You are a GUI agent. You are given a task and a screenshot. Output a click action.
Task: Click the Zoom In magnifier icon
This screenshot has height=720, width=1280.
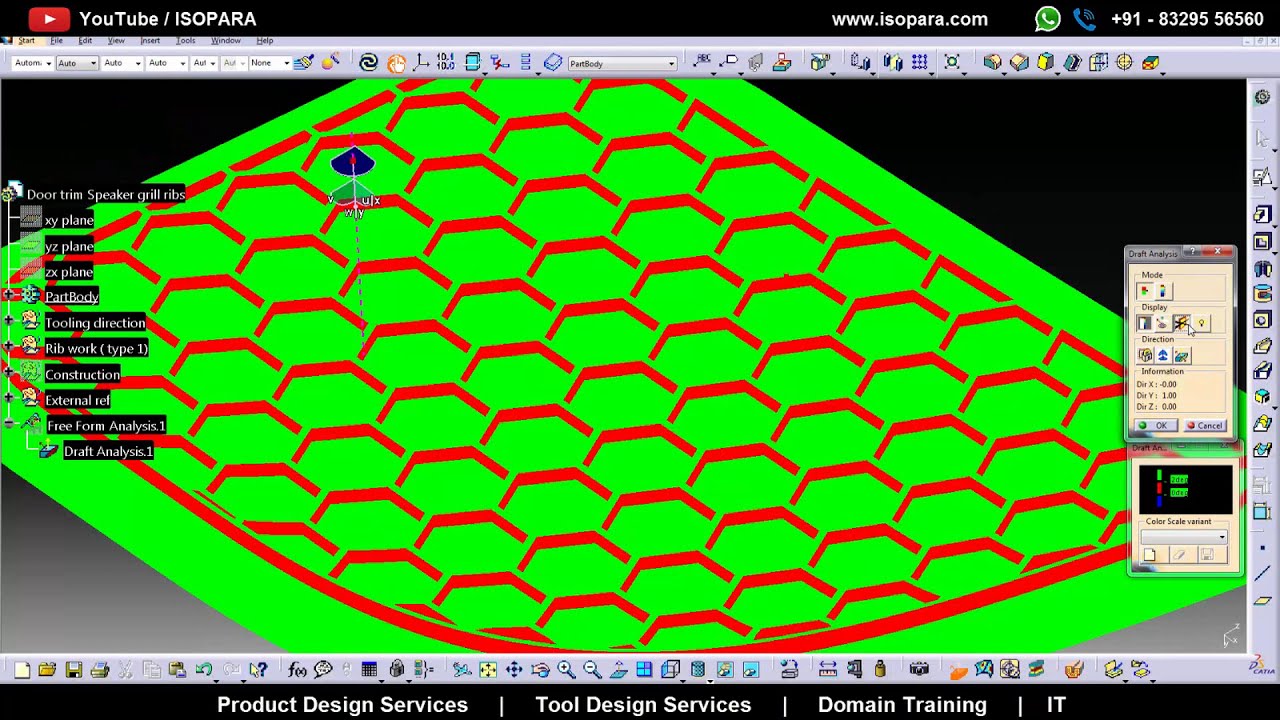click(566, 670)
